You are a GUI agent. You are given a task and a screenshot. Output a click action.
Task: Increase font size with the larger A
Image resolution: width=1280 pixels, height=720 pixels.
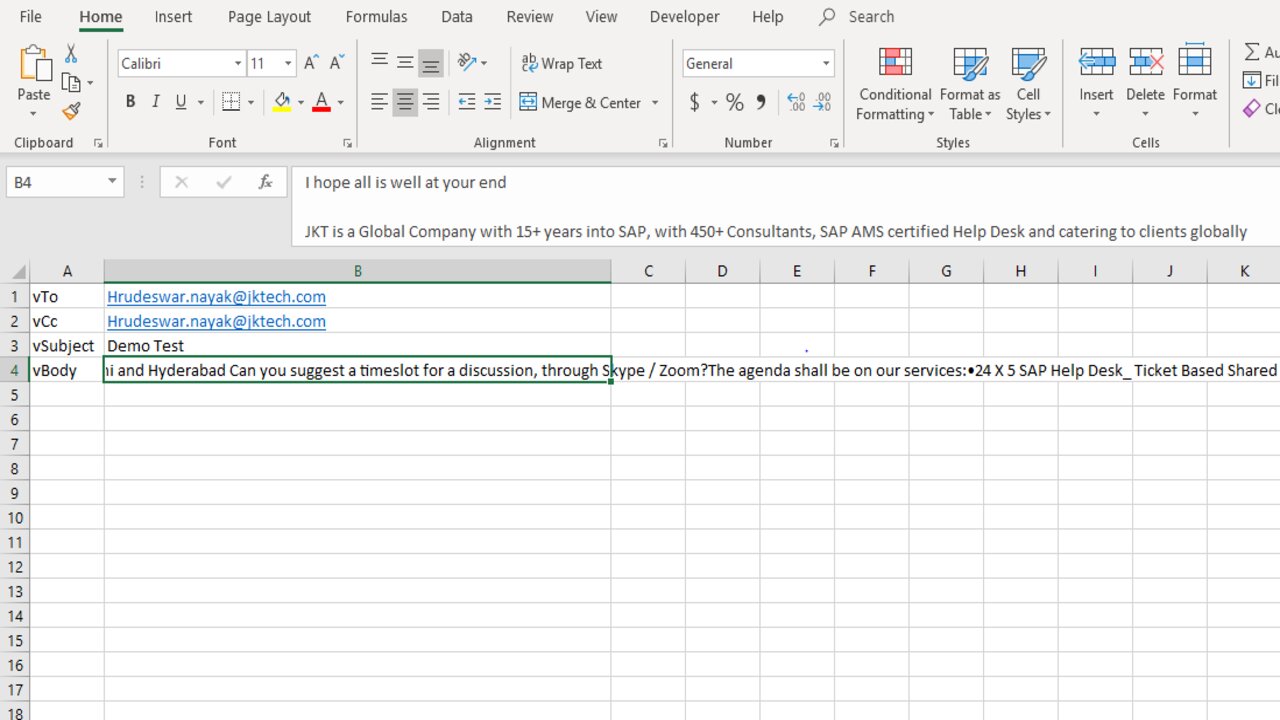click(x=311, y=63)
